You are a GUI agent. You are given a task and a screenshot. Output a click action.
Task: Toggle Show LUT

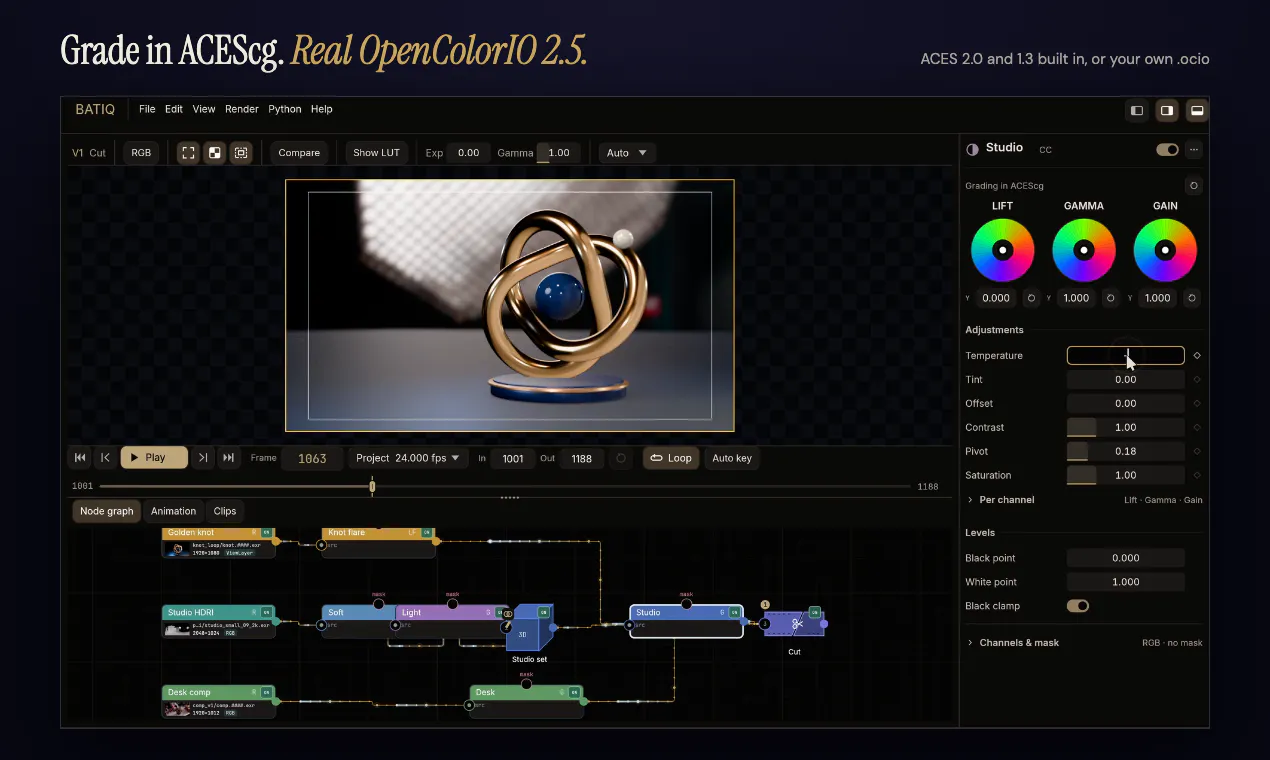click(376, 153)
